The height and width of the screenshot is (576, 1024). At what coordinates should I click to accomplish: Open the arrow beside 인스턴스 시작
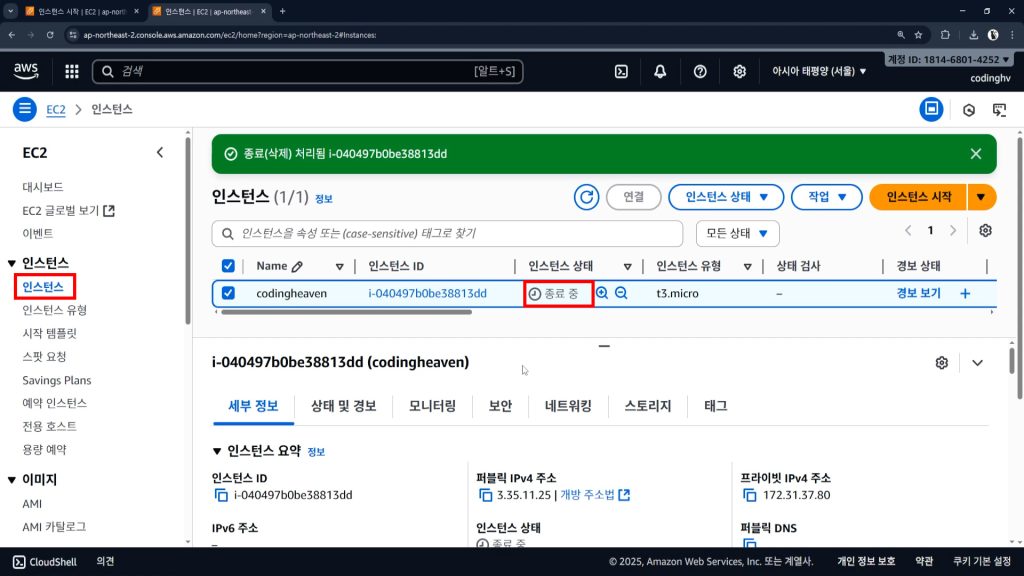tap(981, 197)
